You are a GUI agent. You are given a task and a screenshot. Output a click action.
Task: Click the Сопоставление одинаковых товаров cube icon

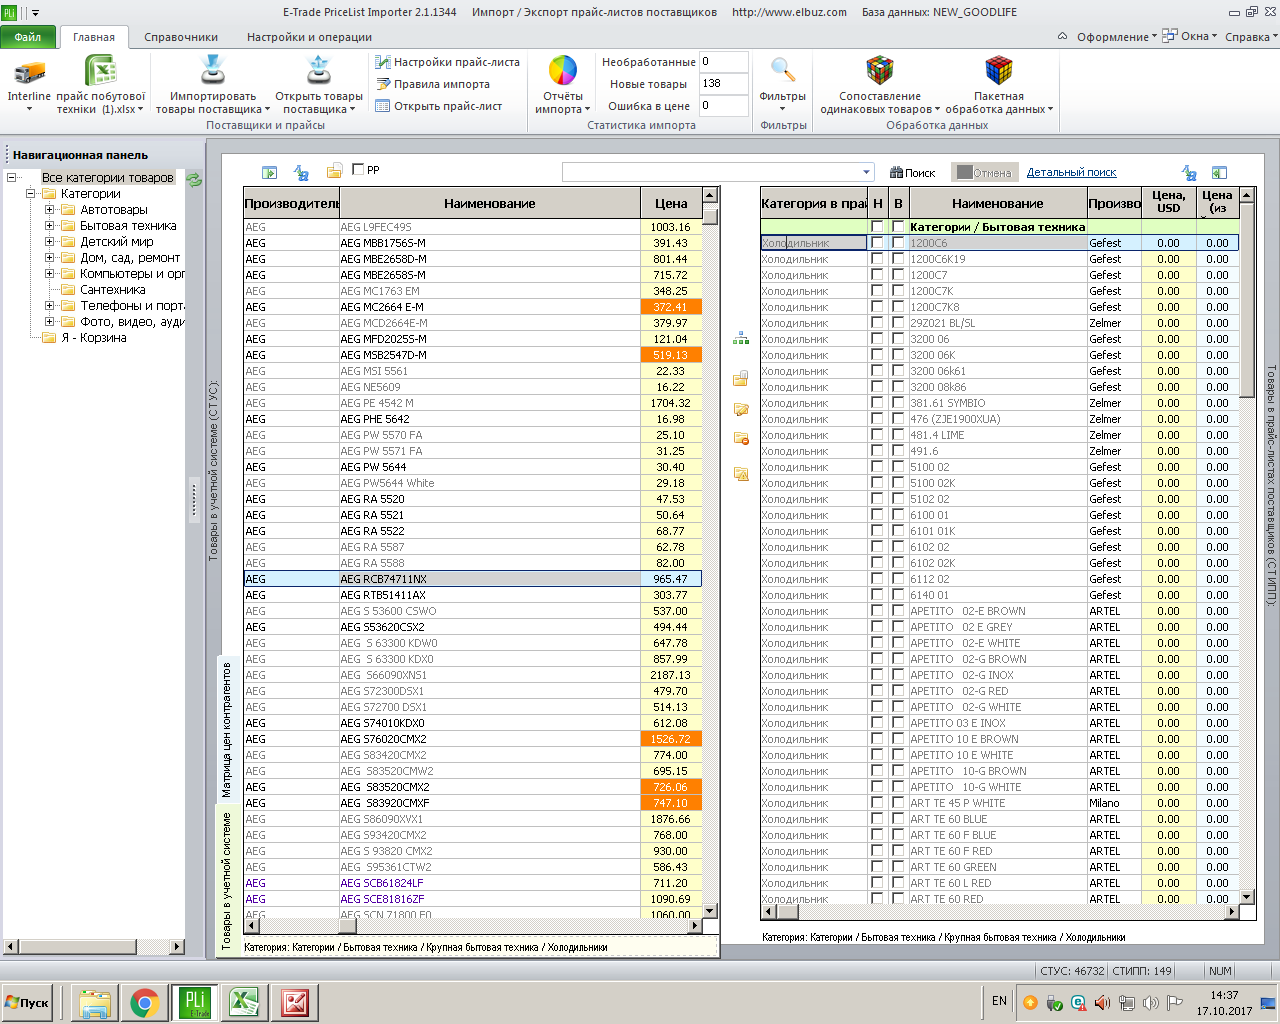click(x=880, y=71)
